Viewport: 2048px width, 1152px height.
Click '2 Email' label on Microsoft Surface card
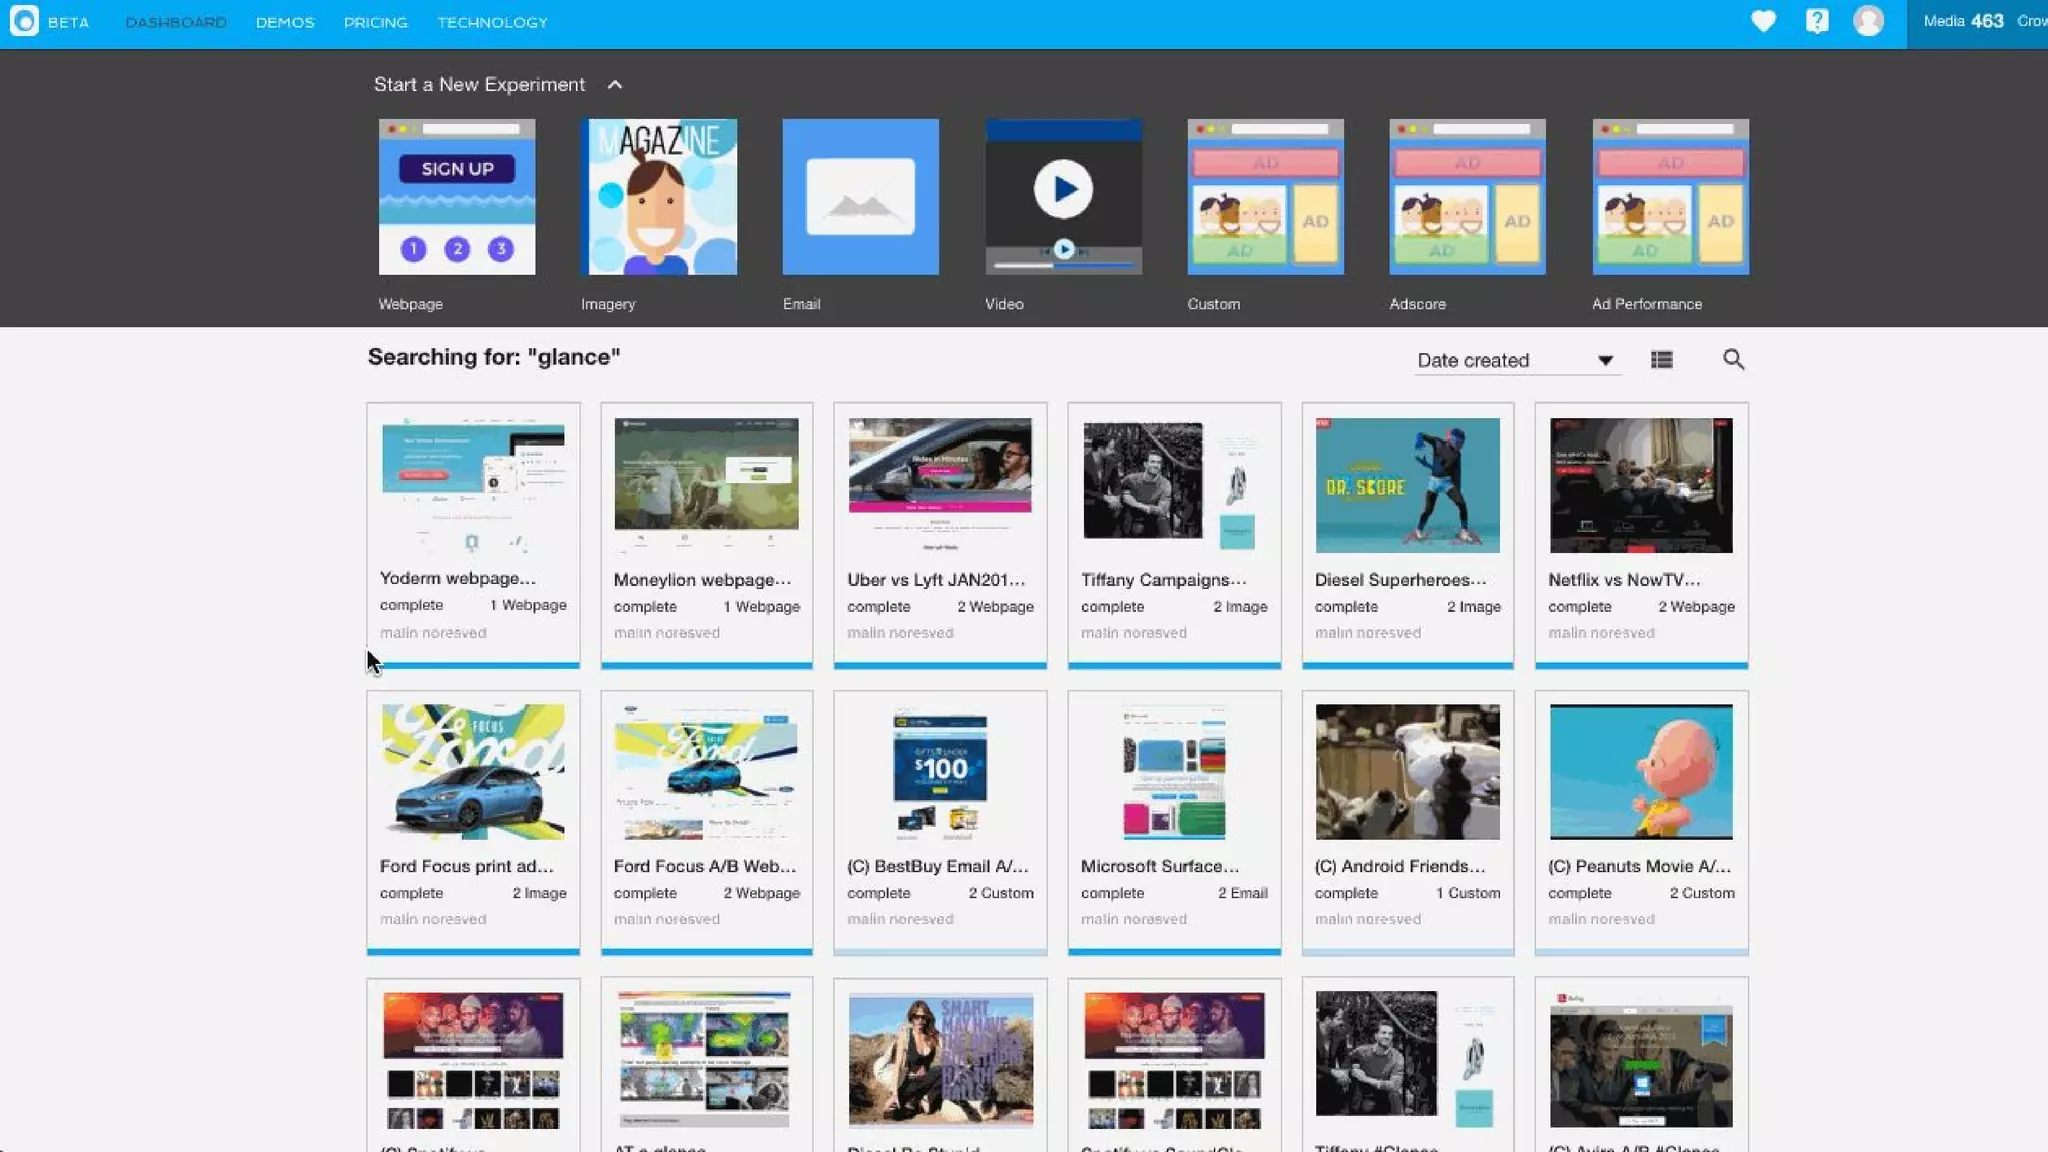click(1243, 893)
